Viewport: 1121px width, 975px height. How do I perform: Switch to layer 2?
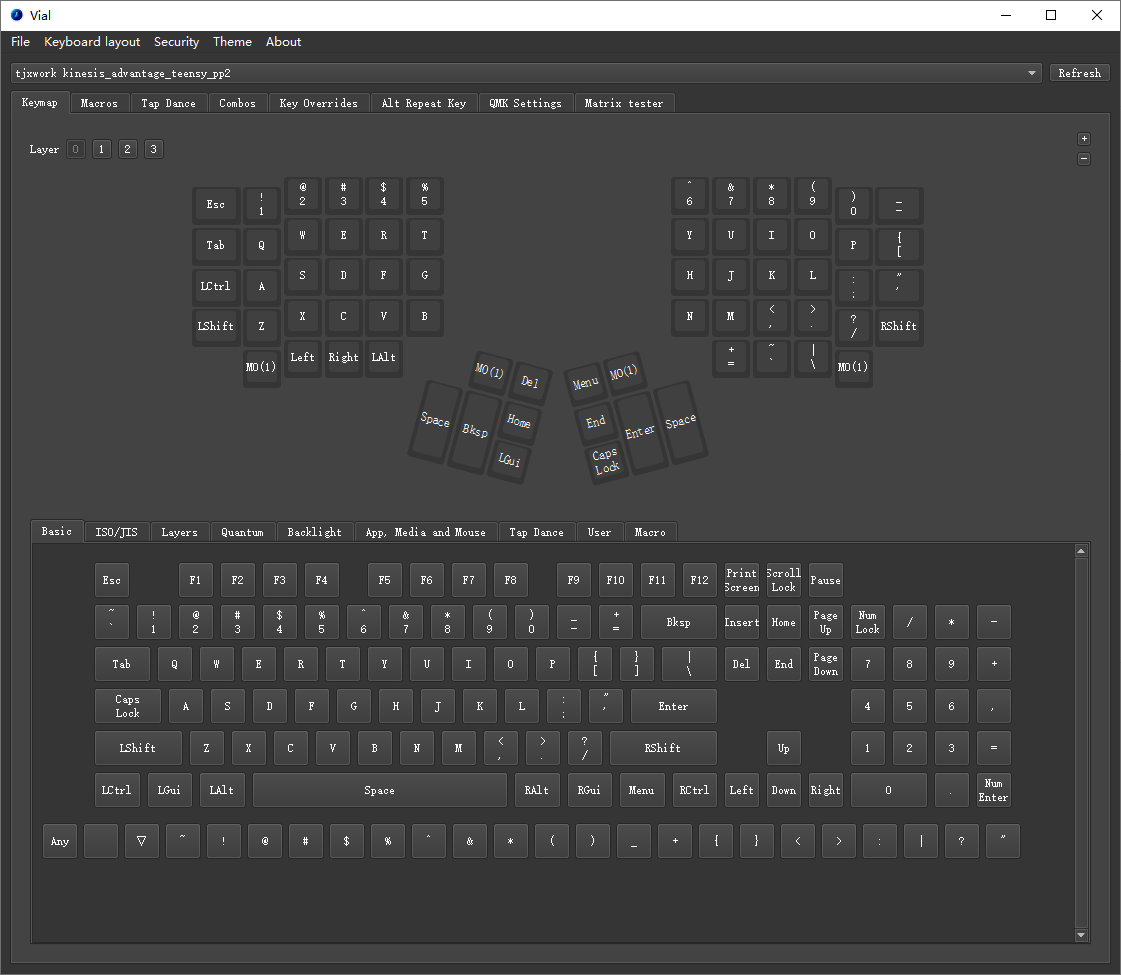[127, 149]
